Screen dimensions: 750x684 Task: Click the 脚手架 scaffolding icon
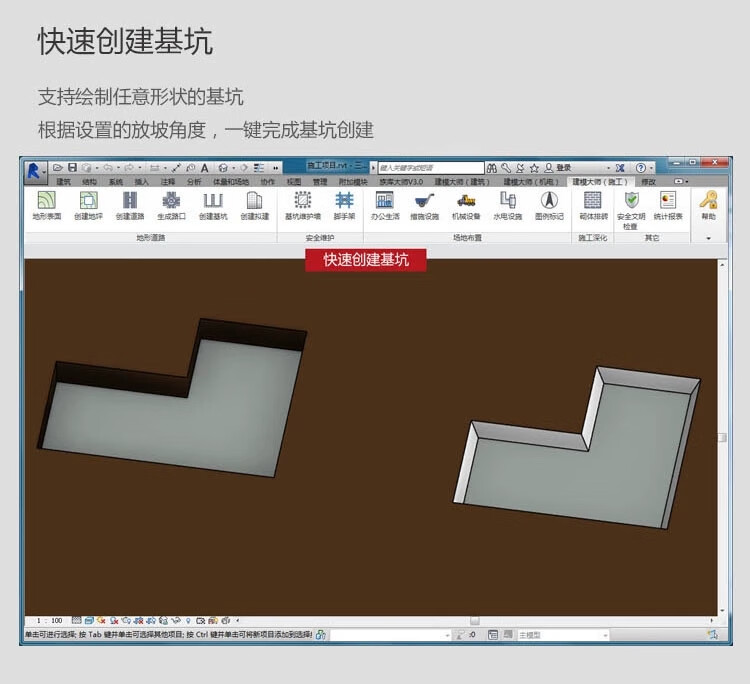pyautogui.click(x=344, y=205)
